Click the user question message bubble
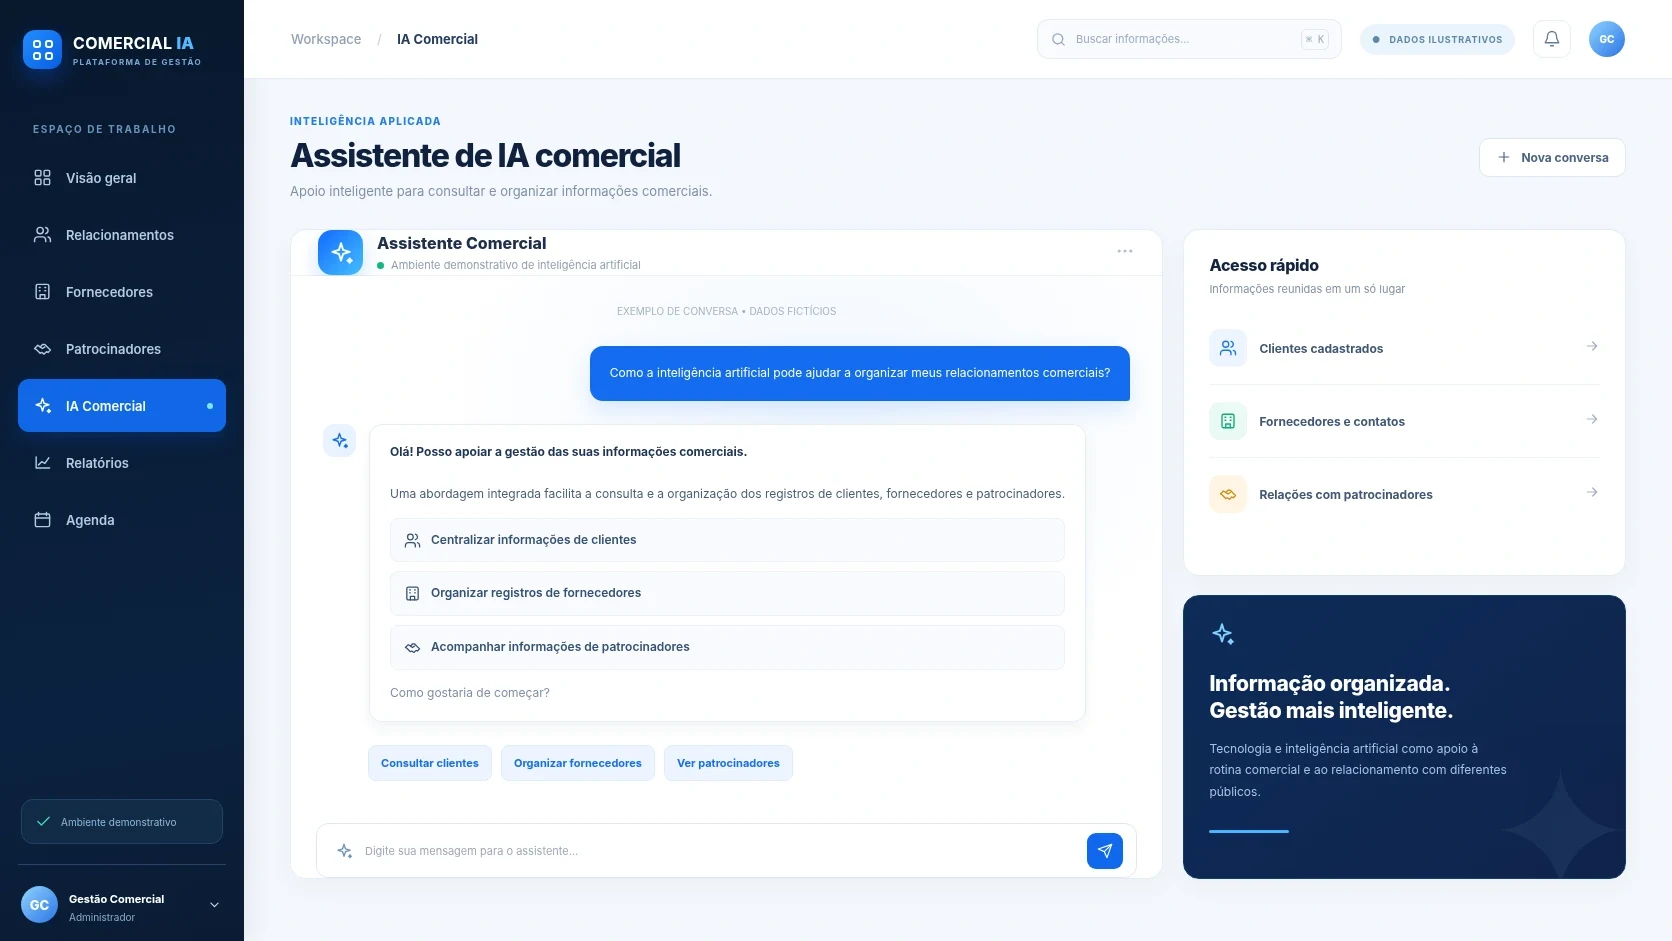Viewport: 1672px width, 941px height. pyautogui.click(x=860, y=373)
